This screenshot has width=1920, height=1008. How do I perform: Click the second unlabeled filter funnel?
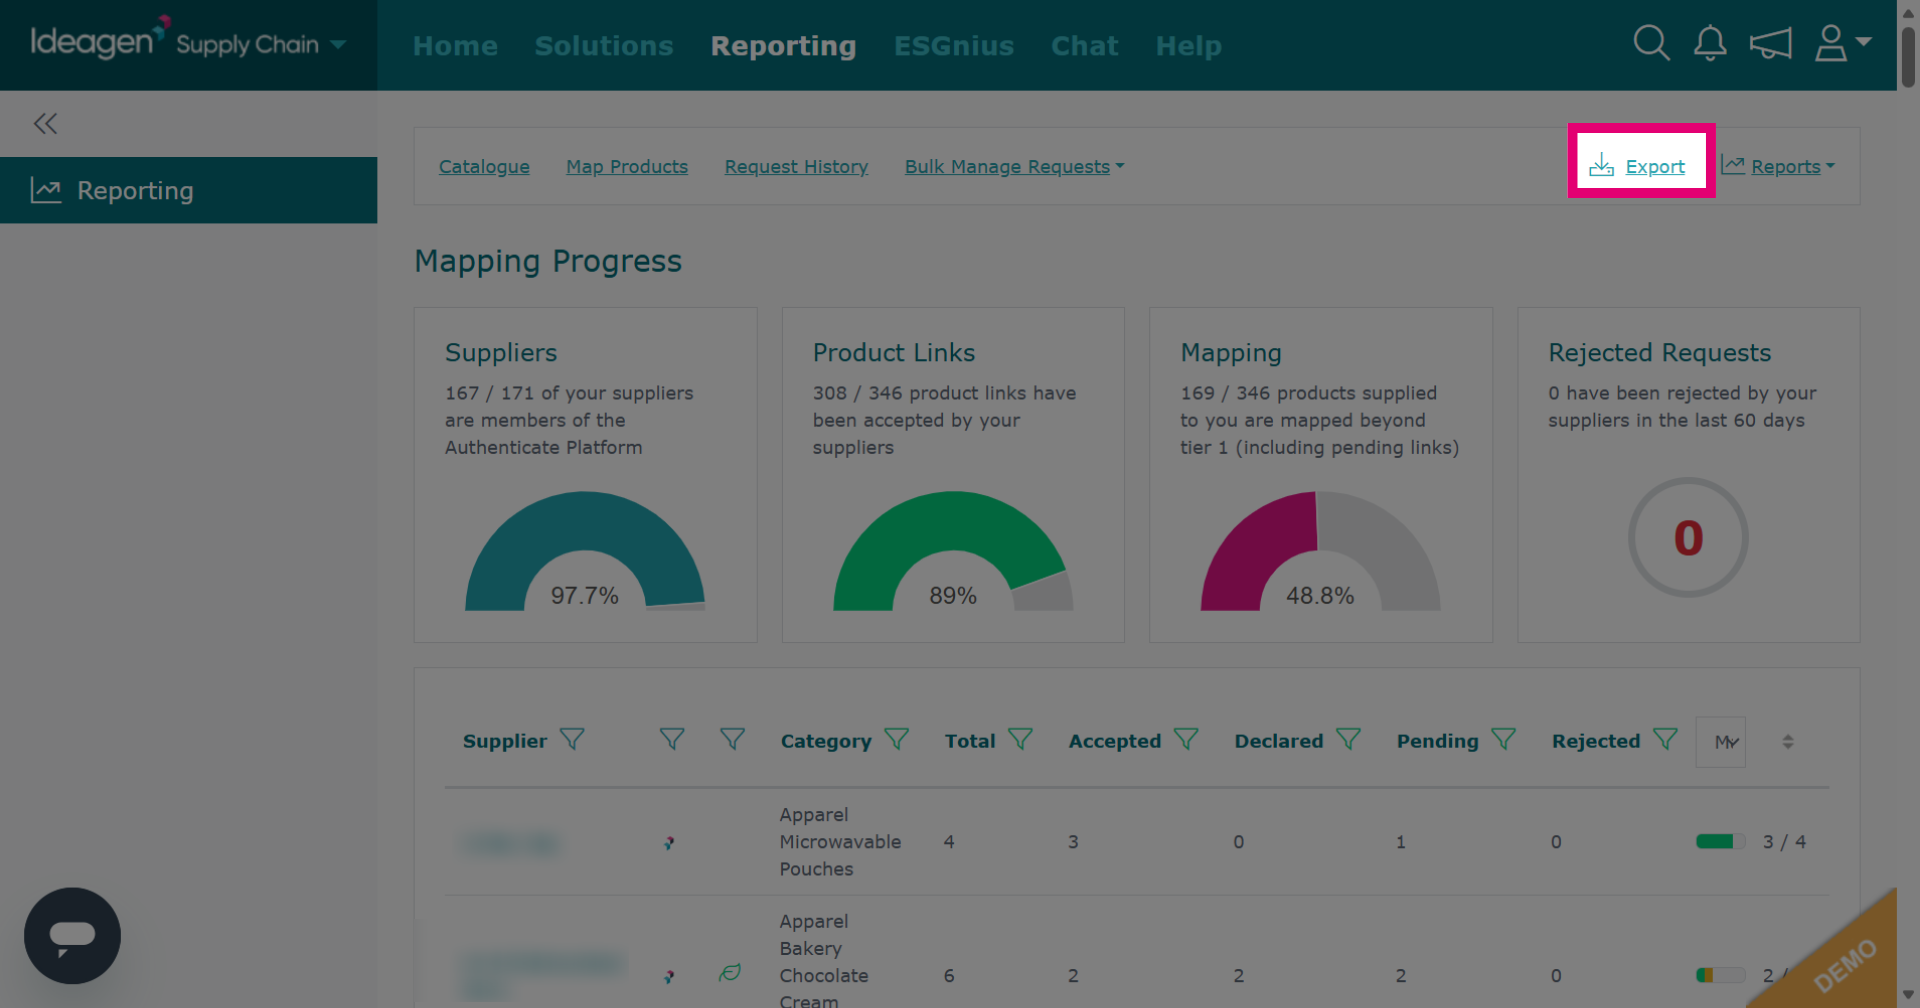pos(672,740)
